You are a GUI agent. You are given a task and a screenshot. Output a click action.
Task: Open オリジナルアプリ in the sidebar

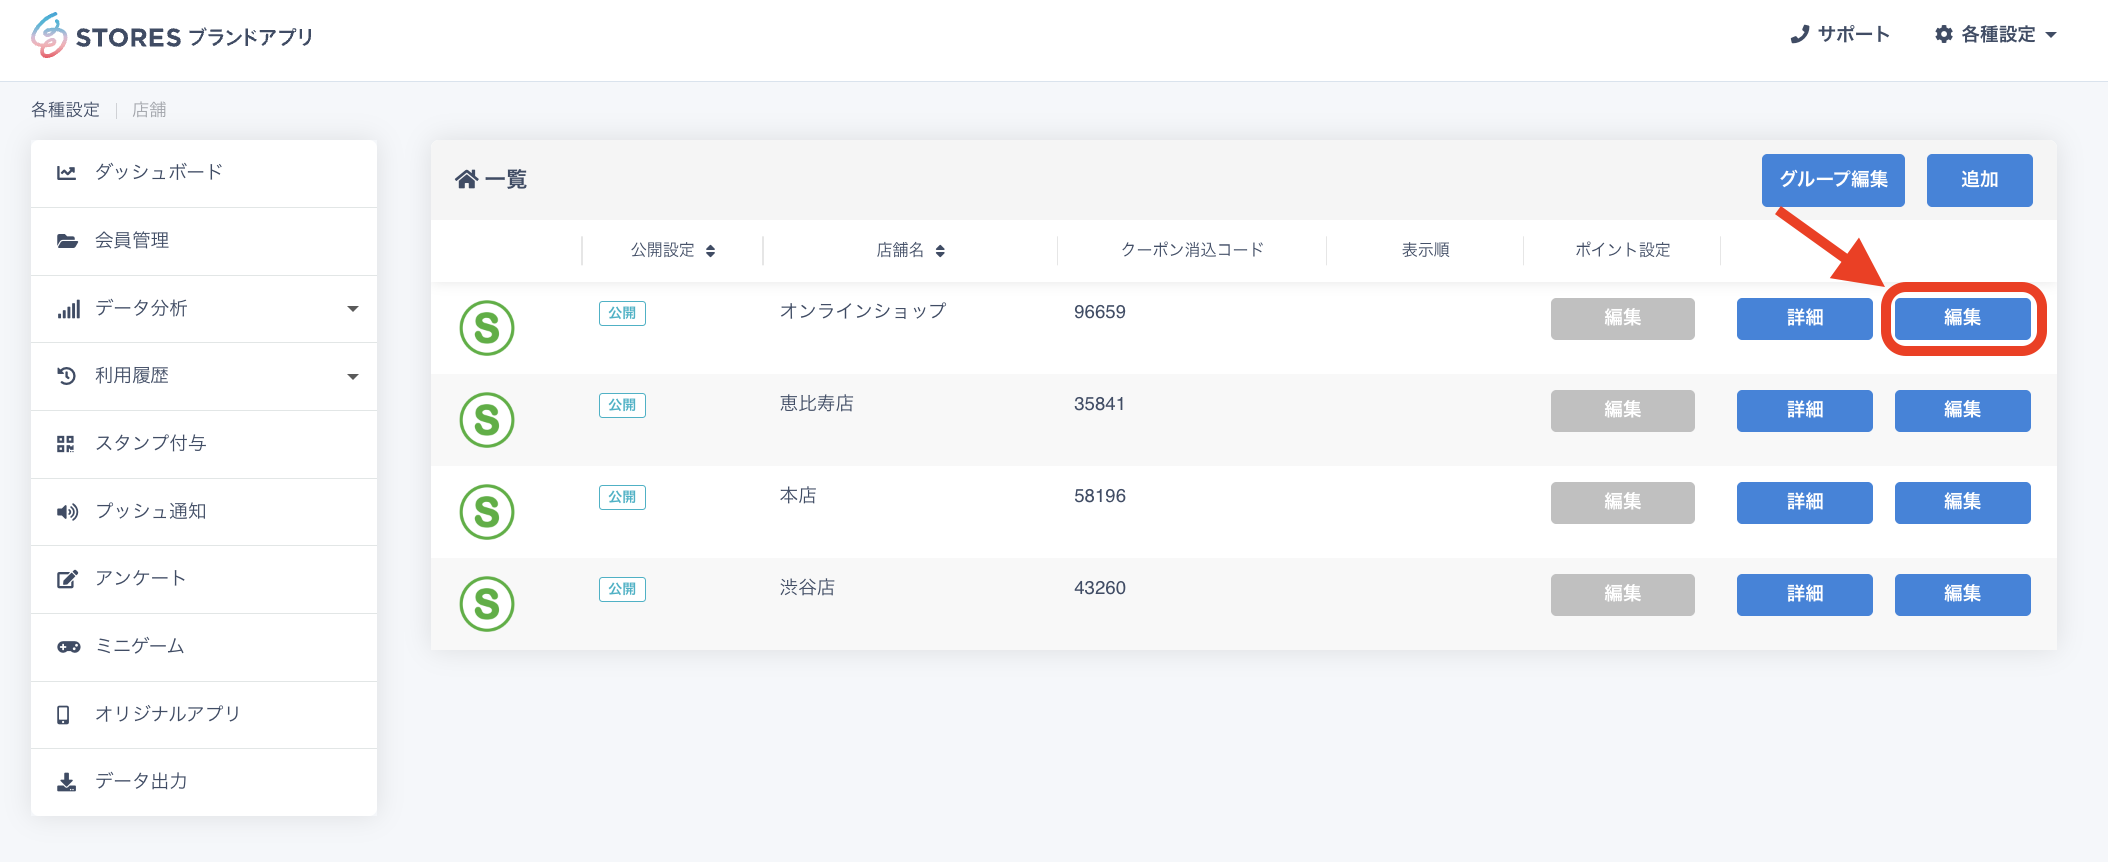[204, 715]
